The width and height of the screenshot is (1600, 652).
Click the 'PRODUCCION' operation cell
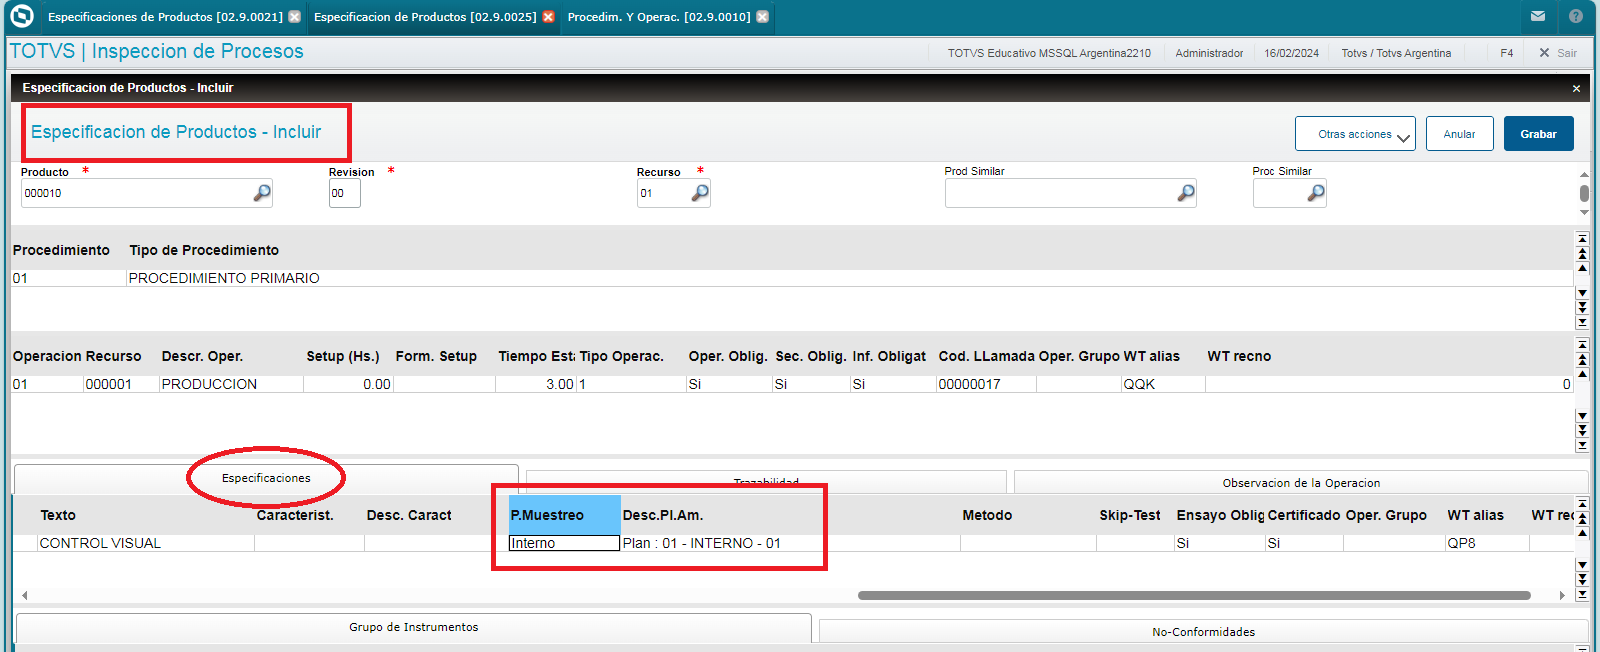[232, 384]
